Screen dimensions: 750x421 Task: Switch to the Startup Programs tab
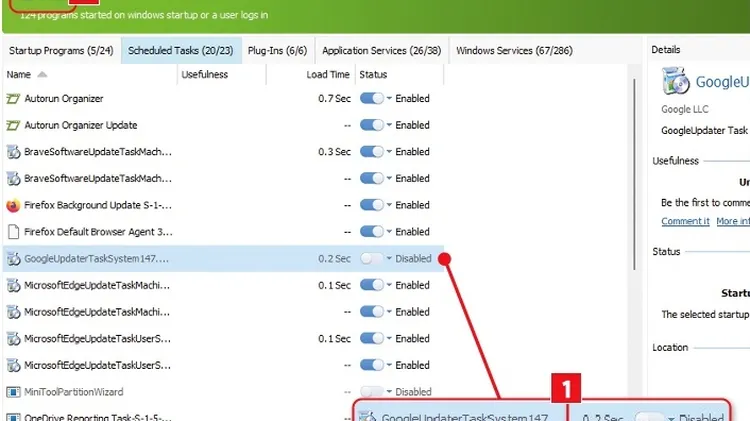tap(59, 50)
